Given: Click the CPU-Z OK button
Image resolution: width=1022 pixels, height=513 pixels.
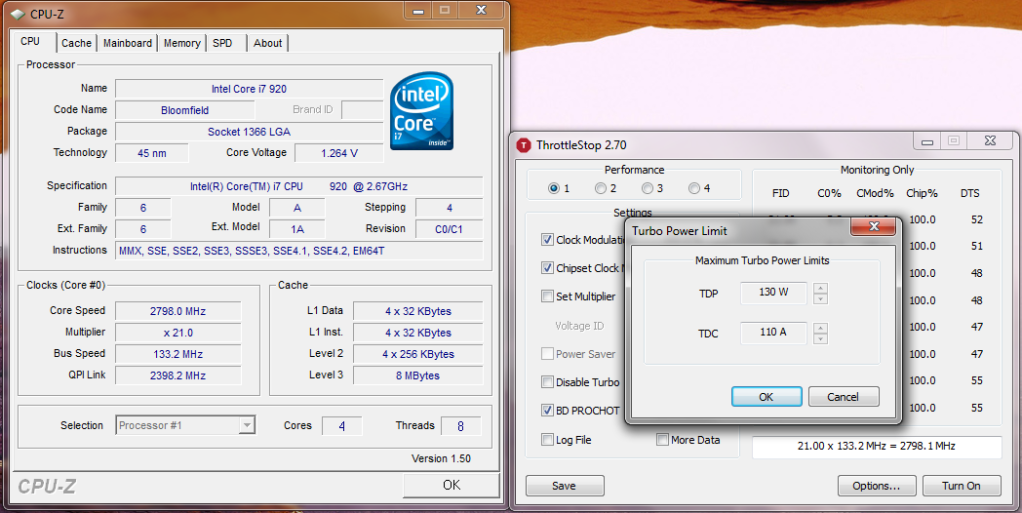Looking at the screenshot, I should [x=451, y=485].
